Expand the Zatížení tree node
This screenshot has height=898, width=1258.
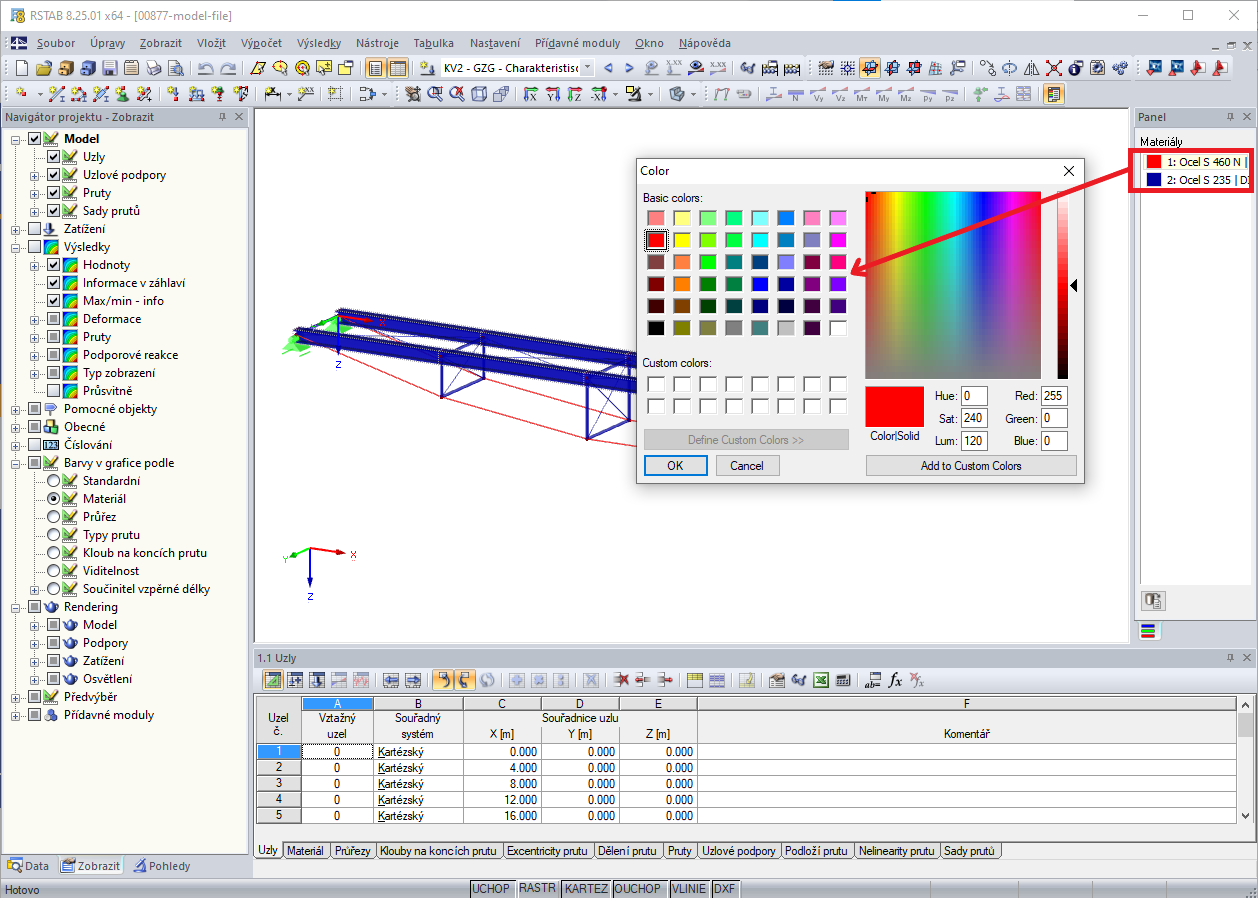(16, 229)
